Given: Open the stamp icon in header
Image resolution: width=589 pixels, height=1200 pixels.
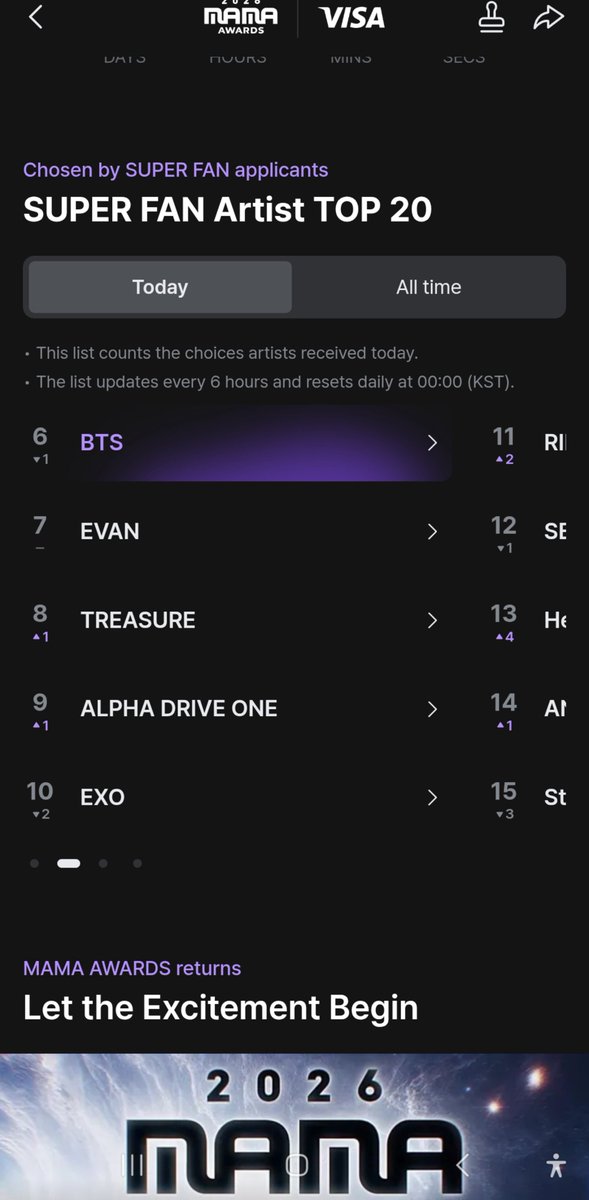Looking at the screenshot, I should [491, 18].
